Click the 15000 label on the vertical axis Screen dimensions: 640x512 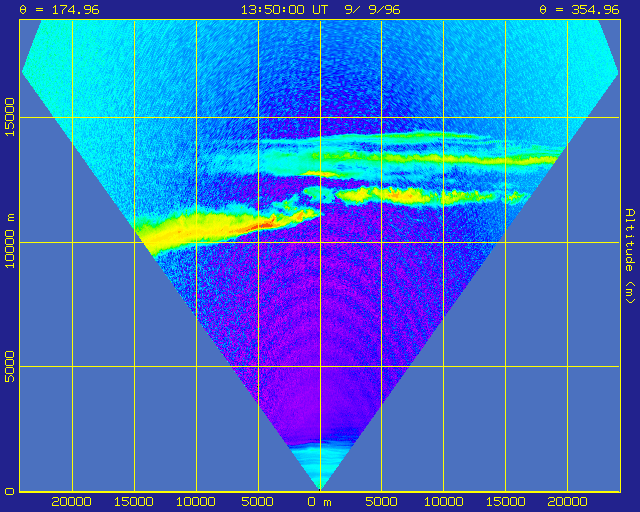click(x=10, y=117)
